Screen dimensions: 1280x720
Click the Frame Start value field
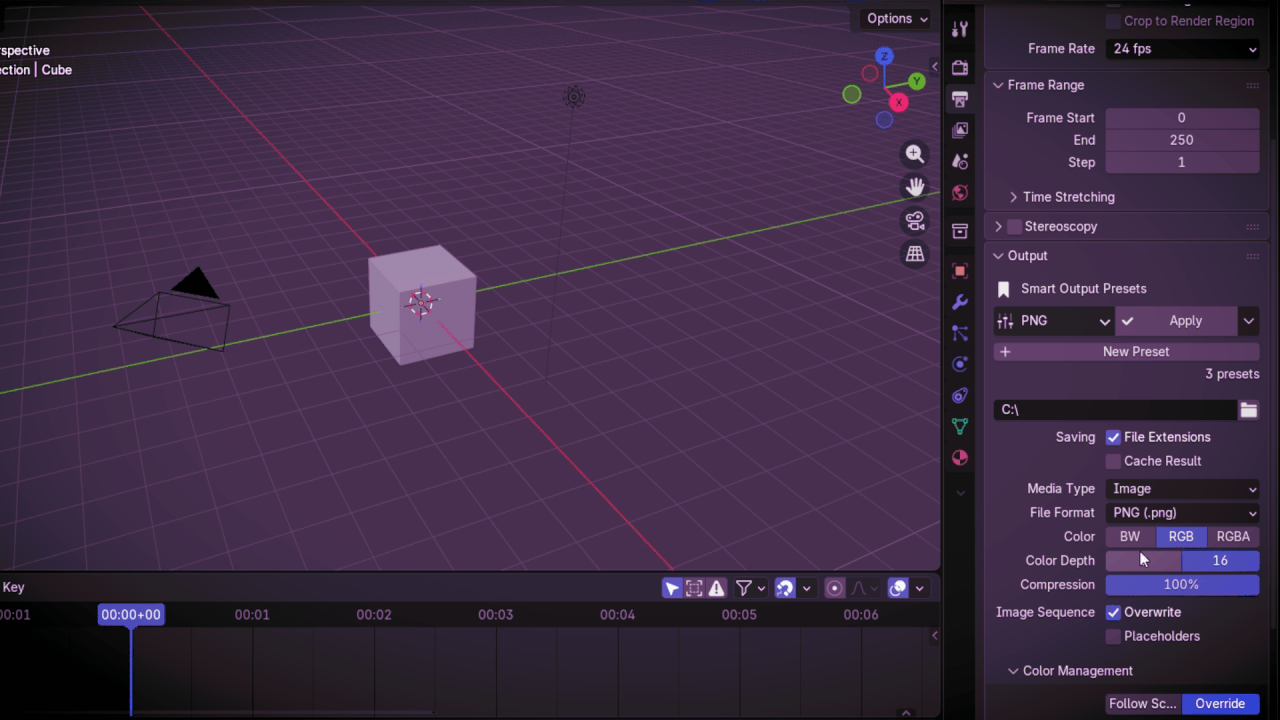click(x=1182, y=118)
